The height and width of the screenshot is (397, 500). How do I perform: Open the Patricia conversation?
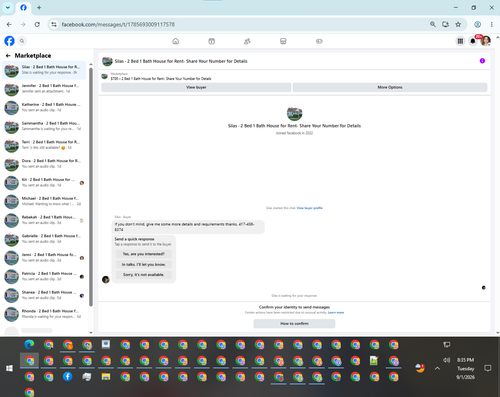pyautogui.click(x=44, y=276)
